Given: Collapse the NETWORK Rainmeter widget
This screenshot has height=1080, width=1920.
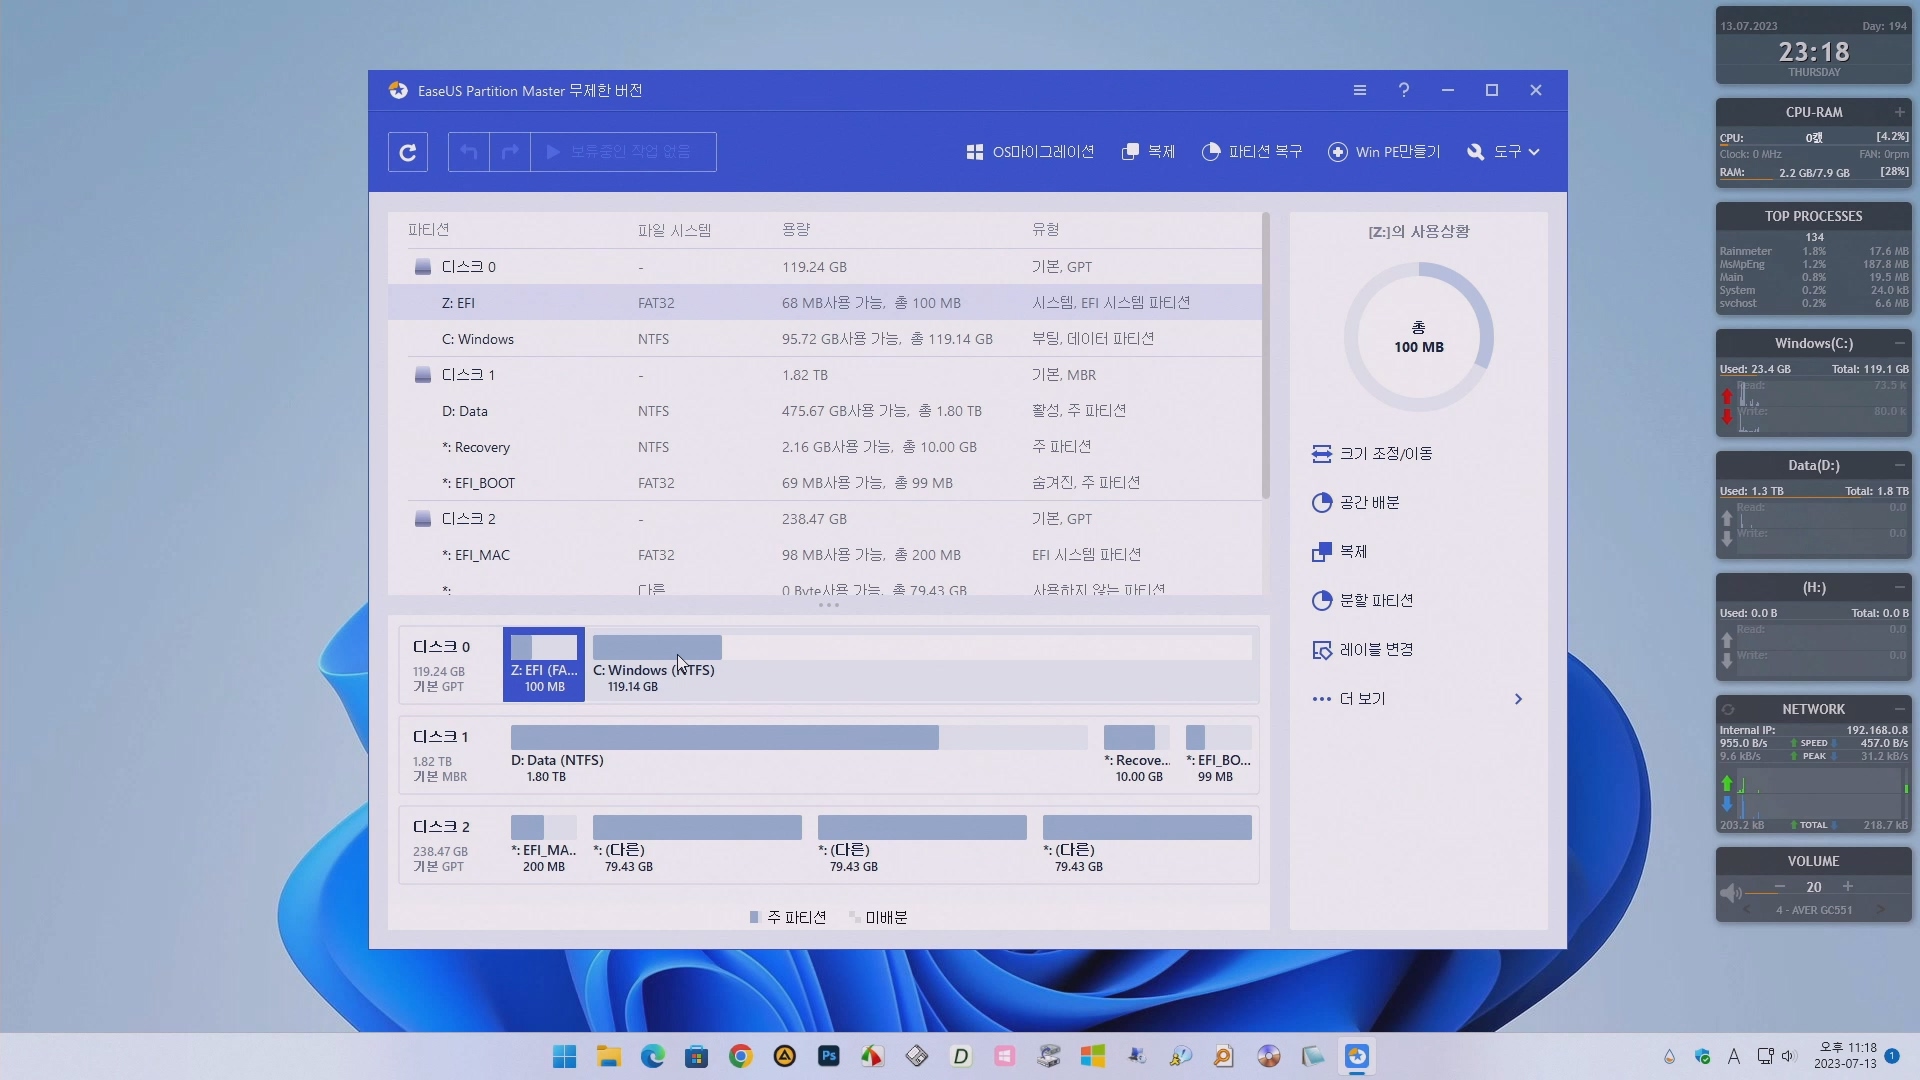Looking at the screenshot, I should tap(1899, 709).
